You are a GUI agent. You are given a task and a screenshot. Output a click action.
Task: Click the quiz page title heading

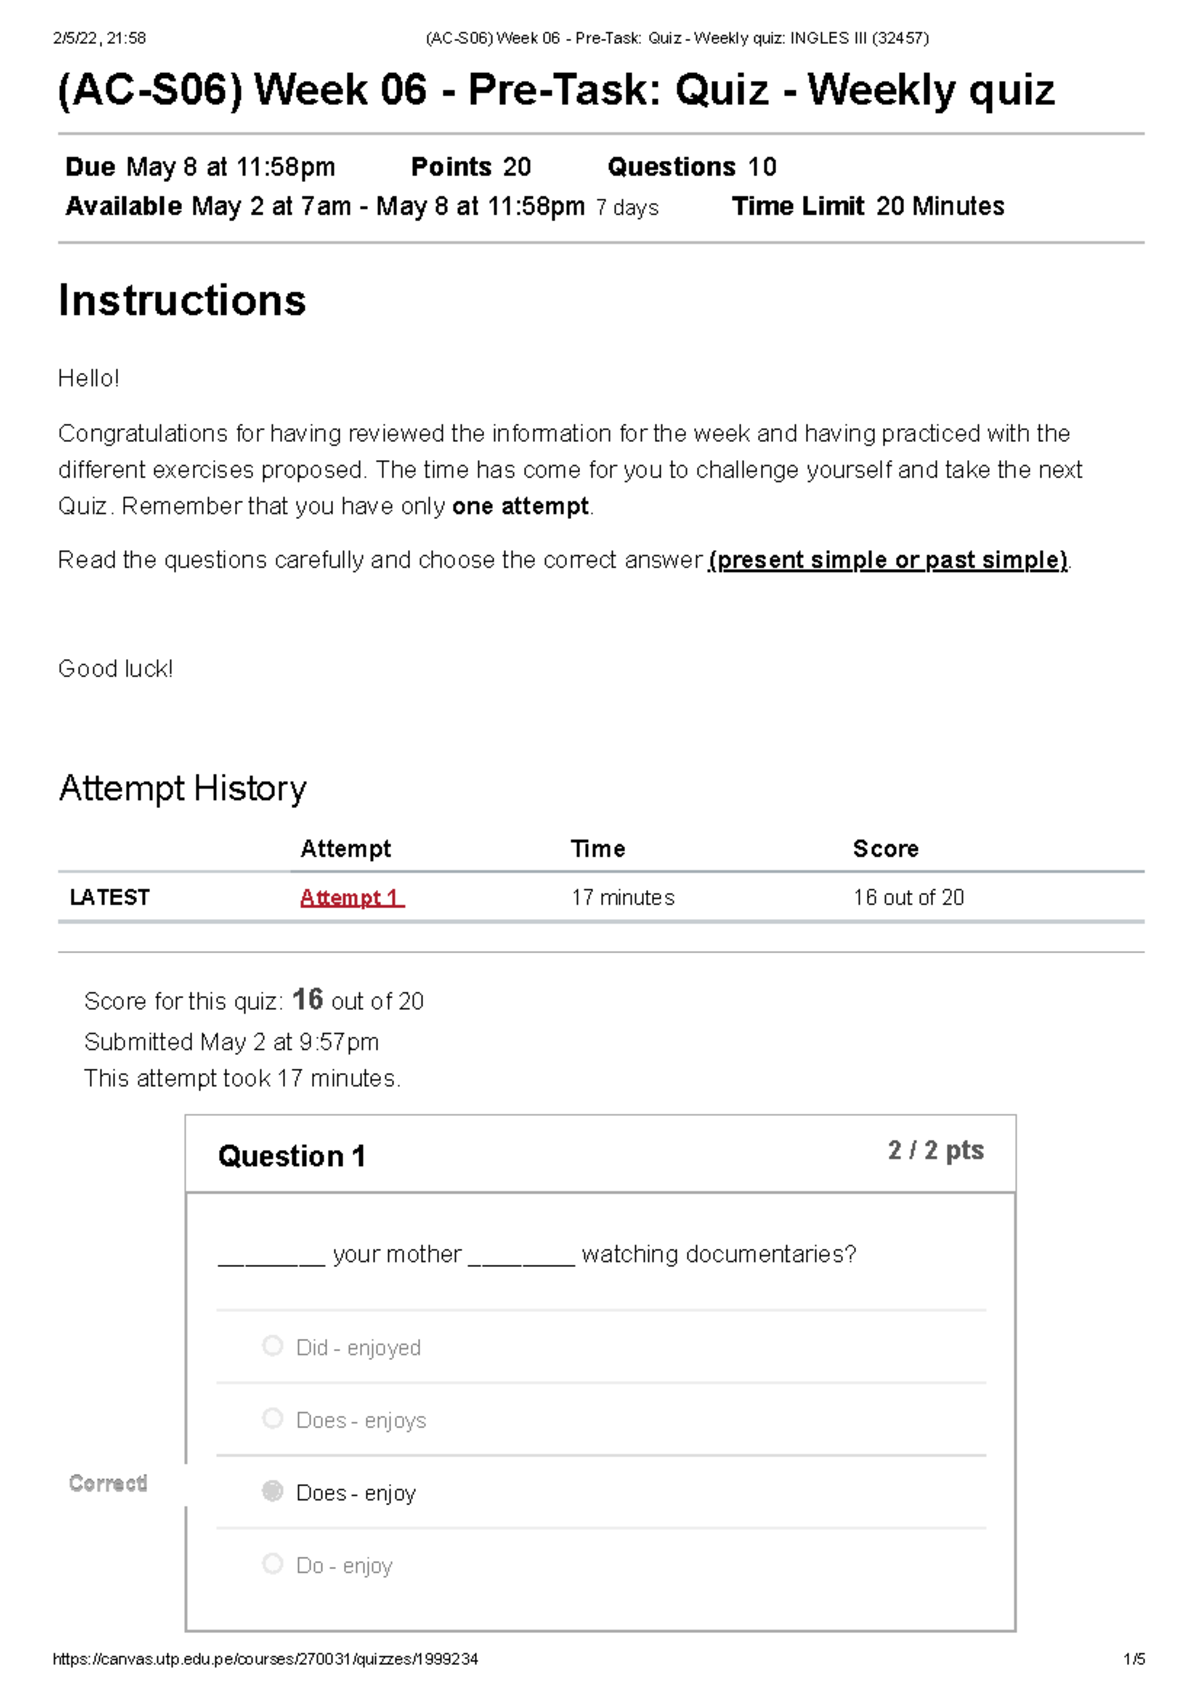coord(557,90)
